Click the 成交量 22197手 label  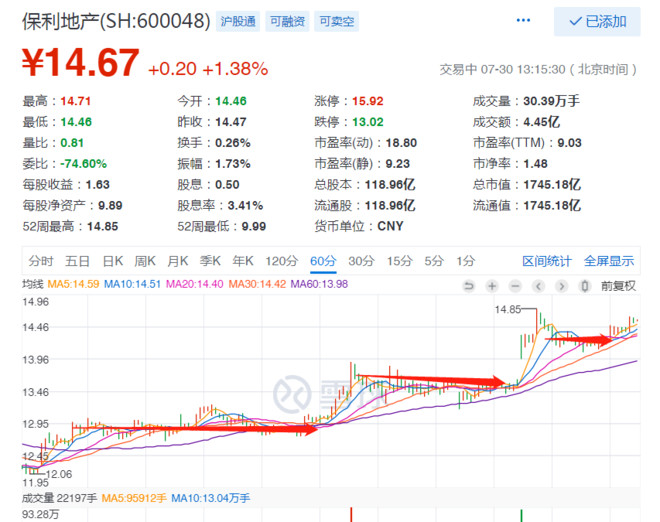(x=59, y=498)
